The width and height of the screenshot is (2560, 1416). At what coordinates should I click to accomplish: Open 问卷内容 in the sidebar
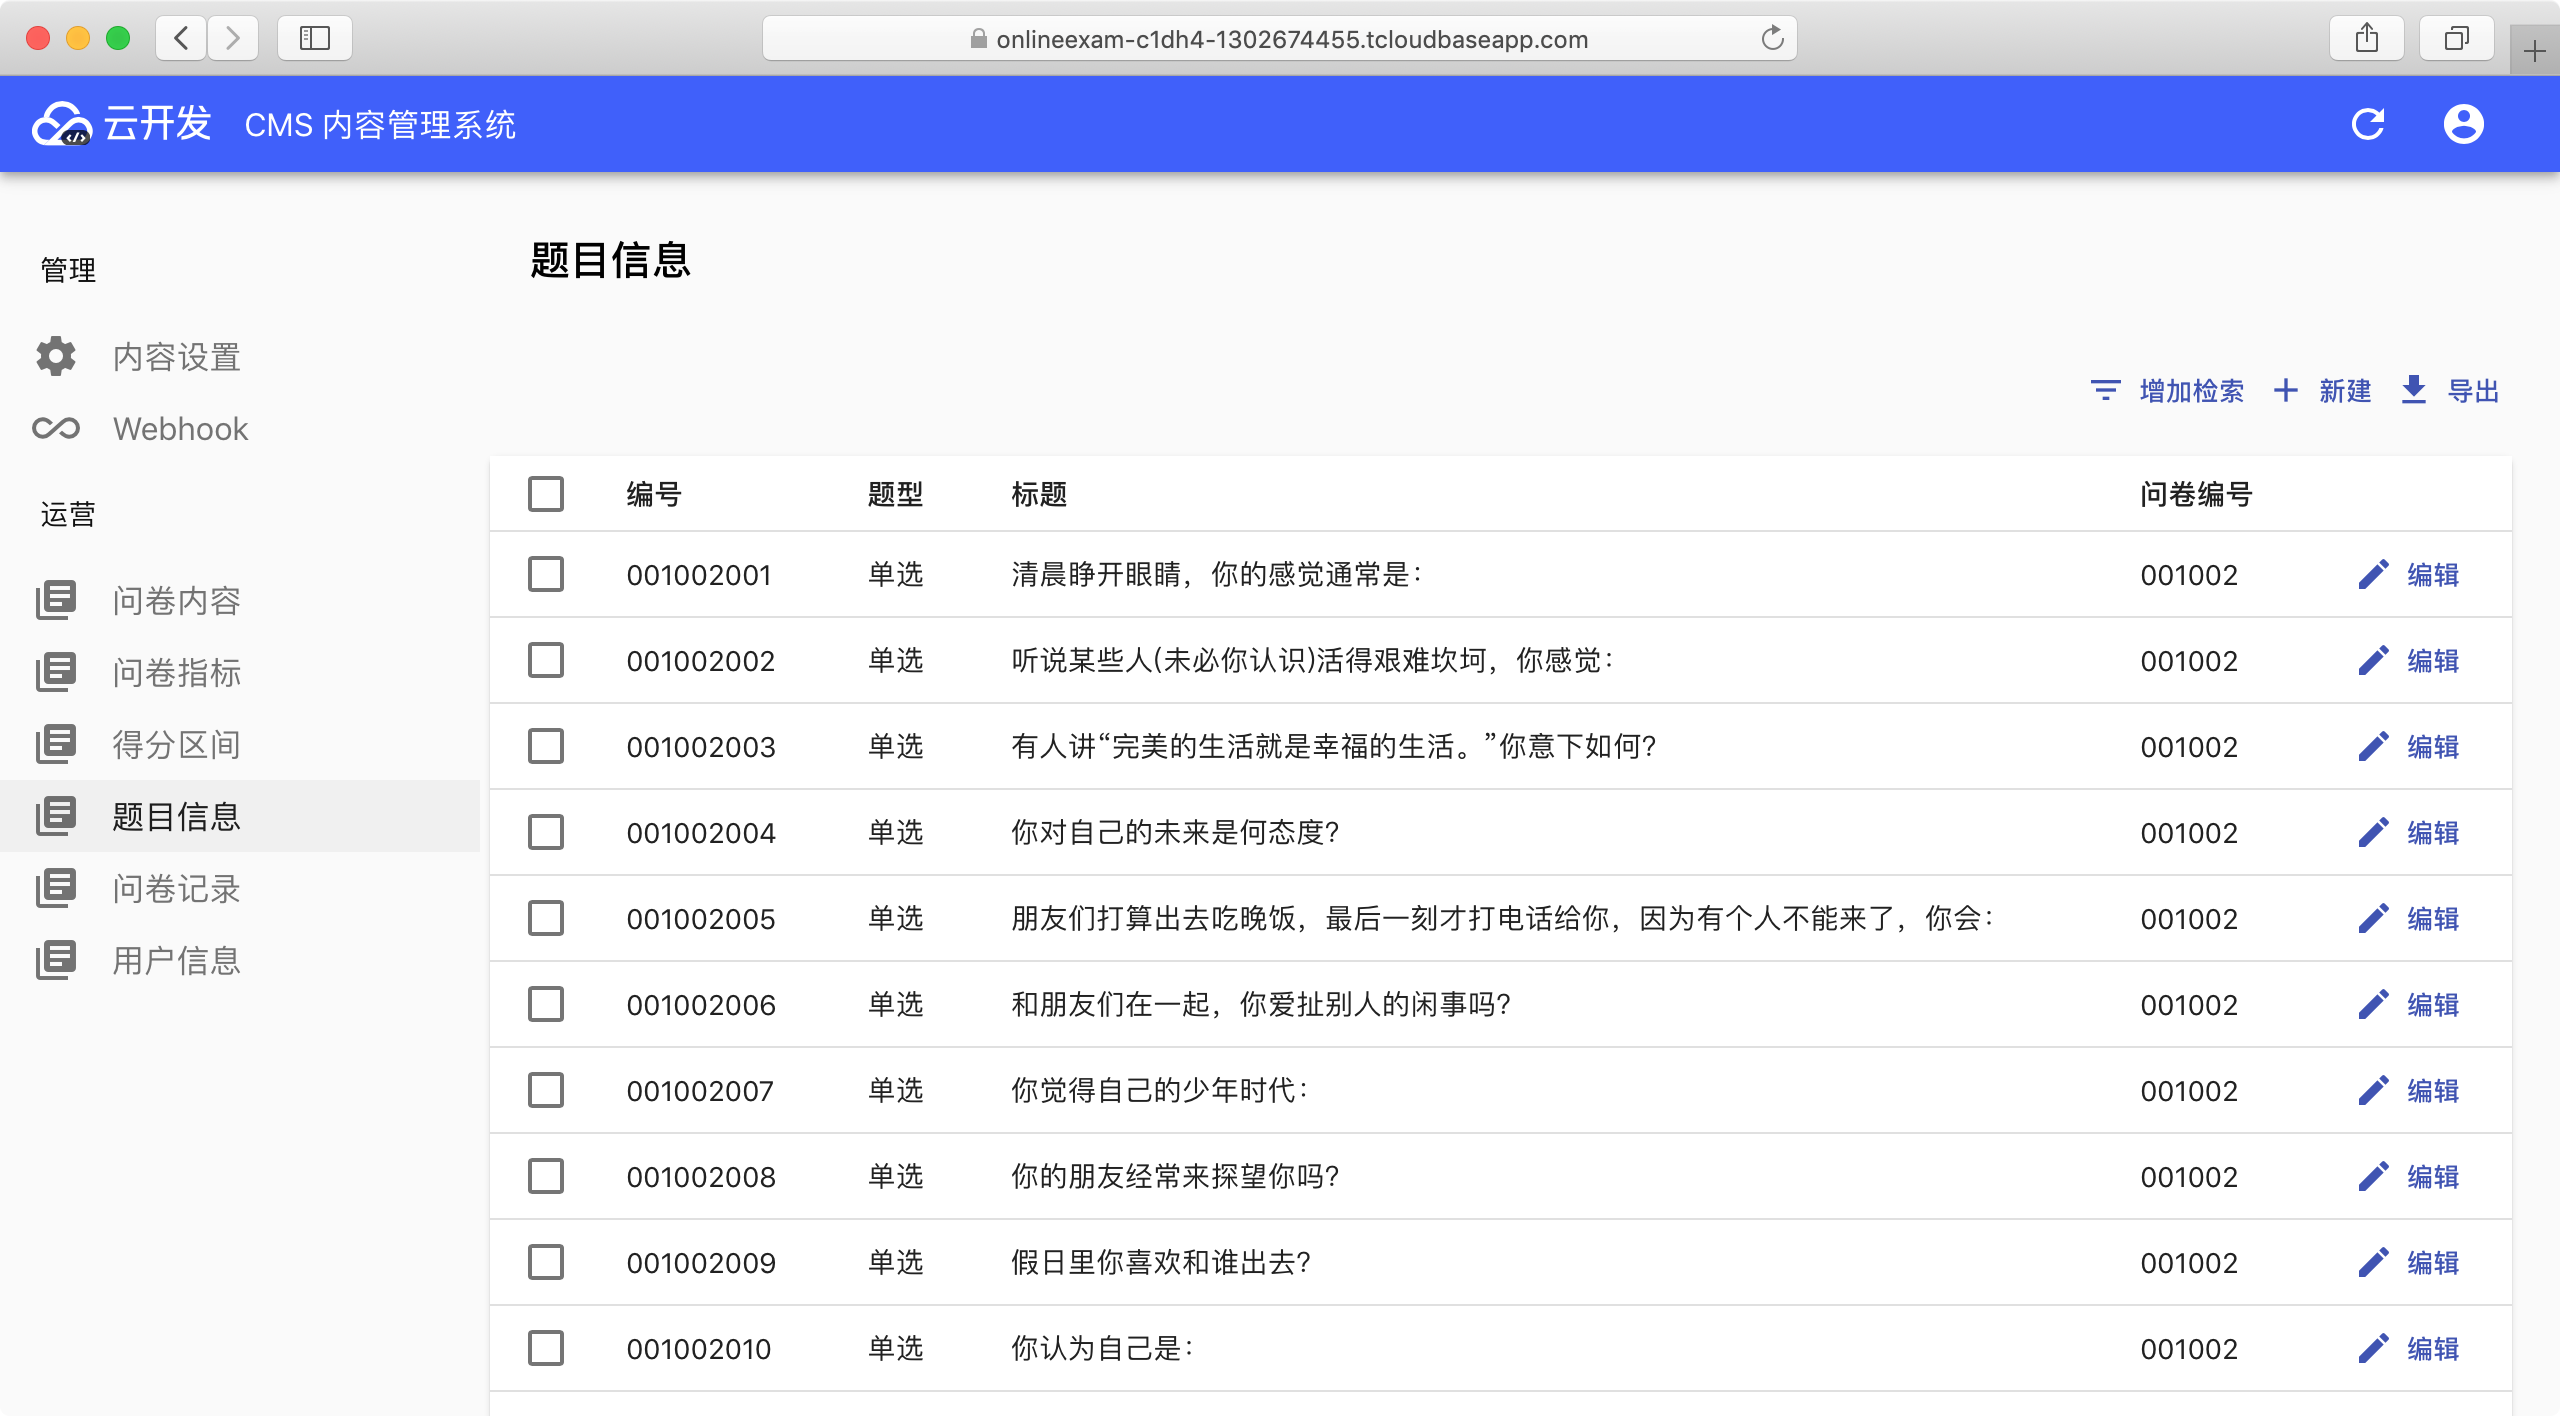pos(176,601)
